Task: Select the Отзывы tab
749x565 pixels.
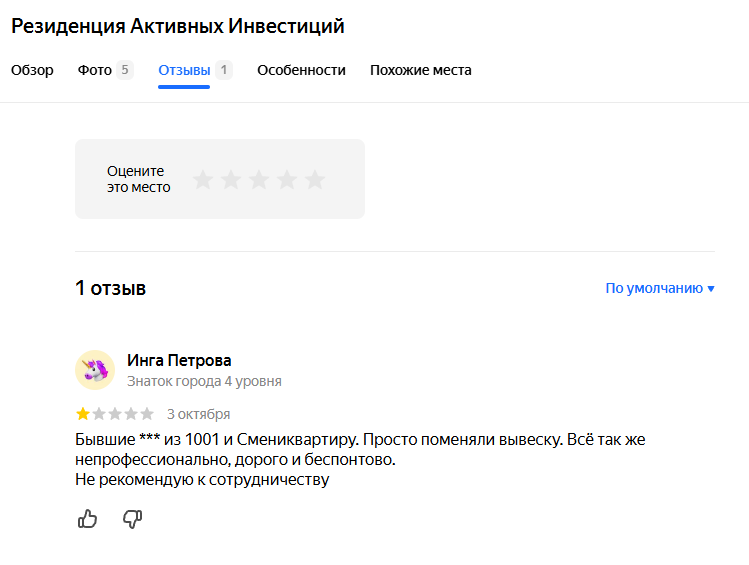Action: click(184, 70)
